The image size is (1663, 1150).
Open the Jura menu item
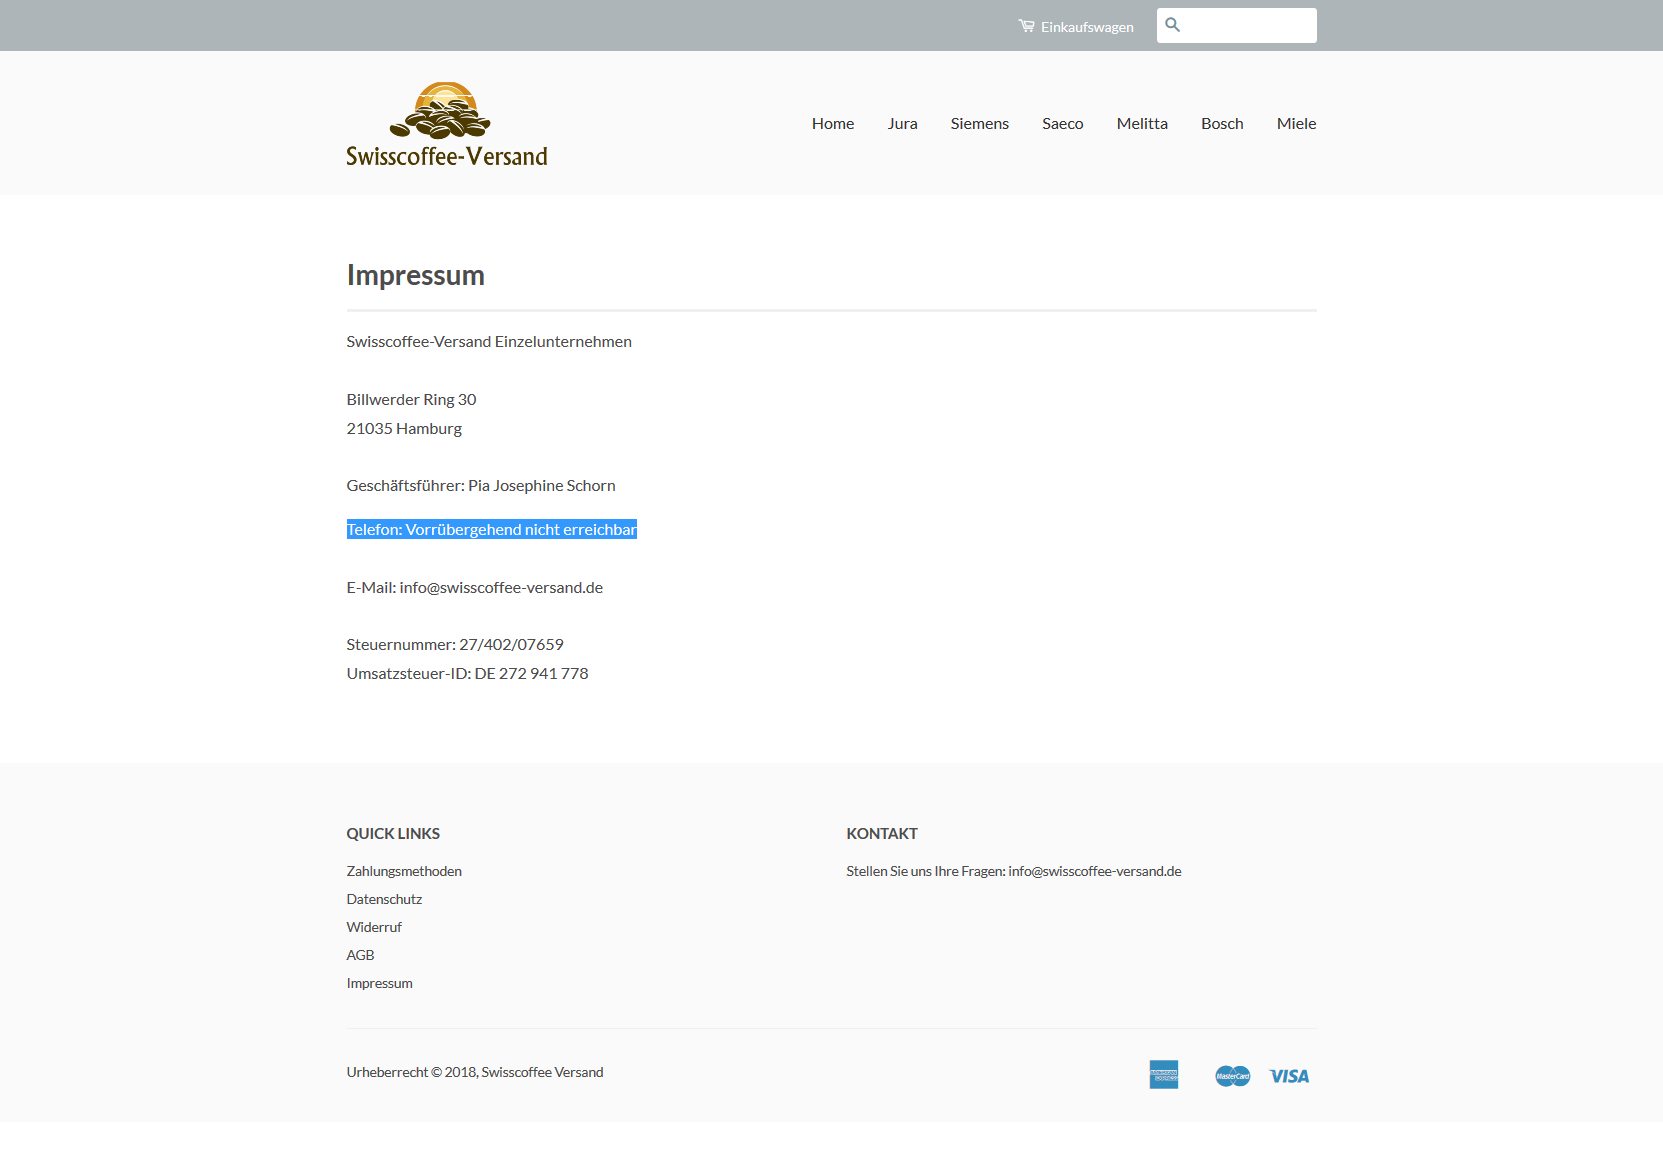click(x=902, y=124)
